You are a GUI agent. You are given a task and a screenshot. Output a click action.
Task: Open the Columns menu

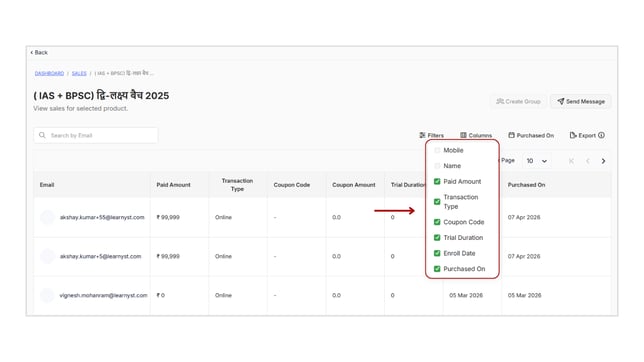click(x=476, y=135)
